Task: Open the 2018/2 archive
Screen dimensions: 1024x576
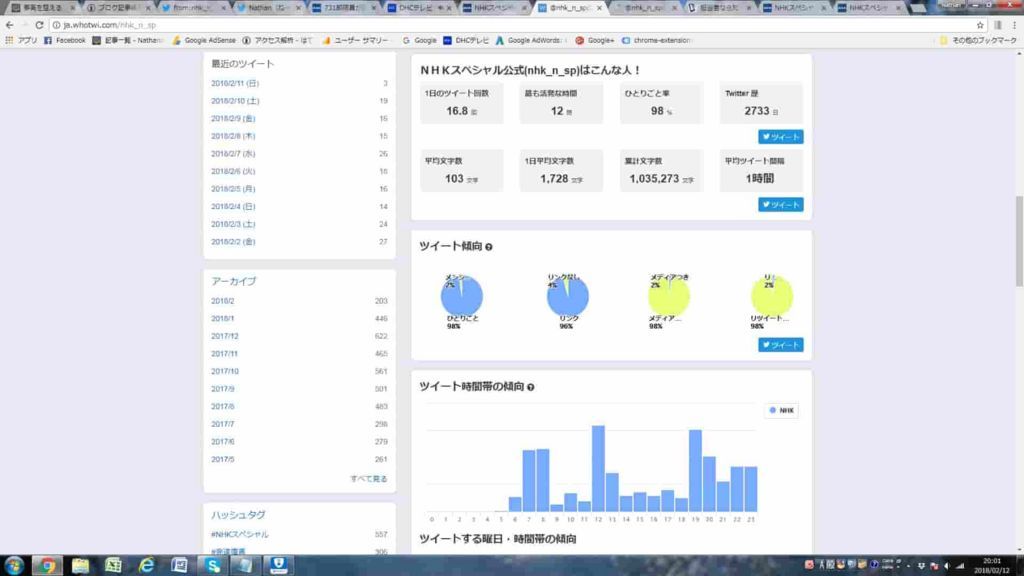Action: tap(222, 302)
